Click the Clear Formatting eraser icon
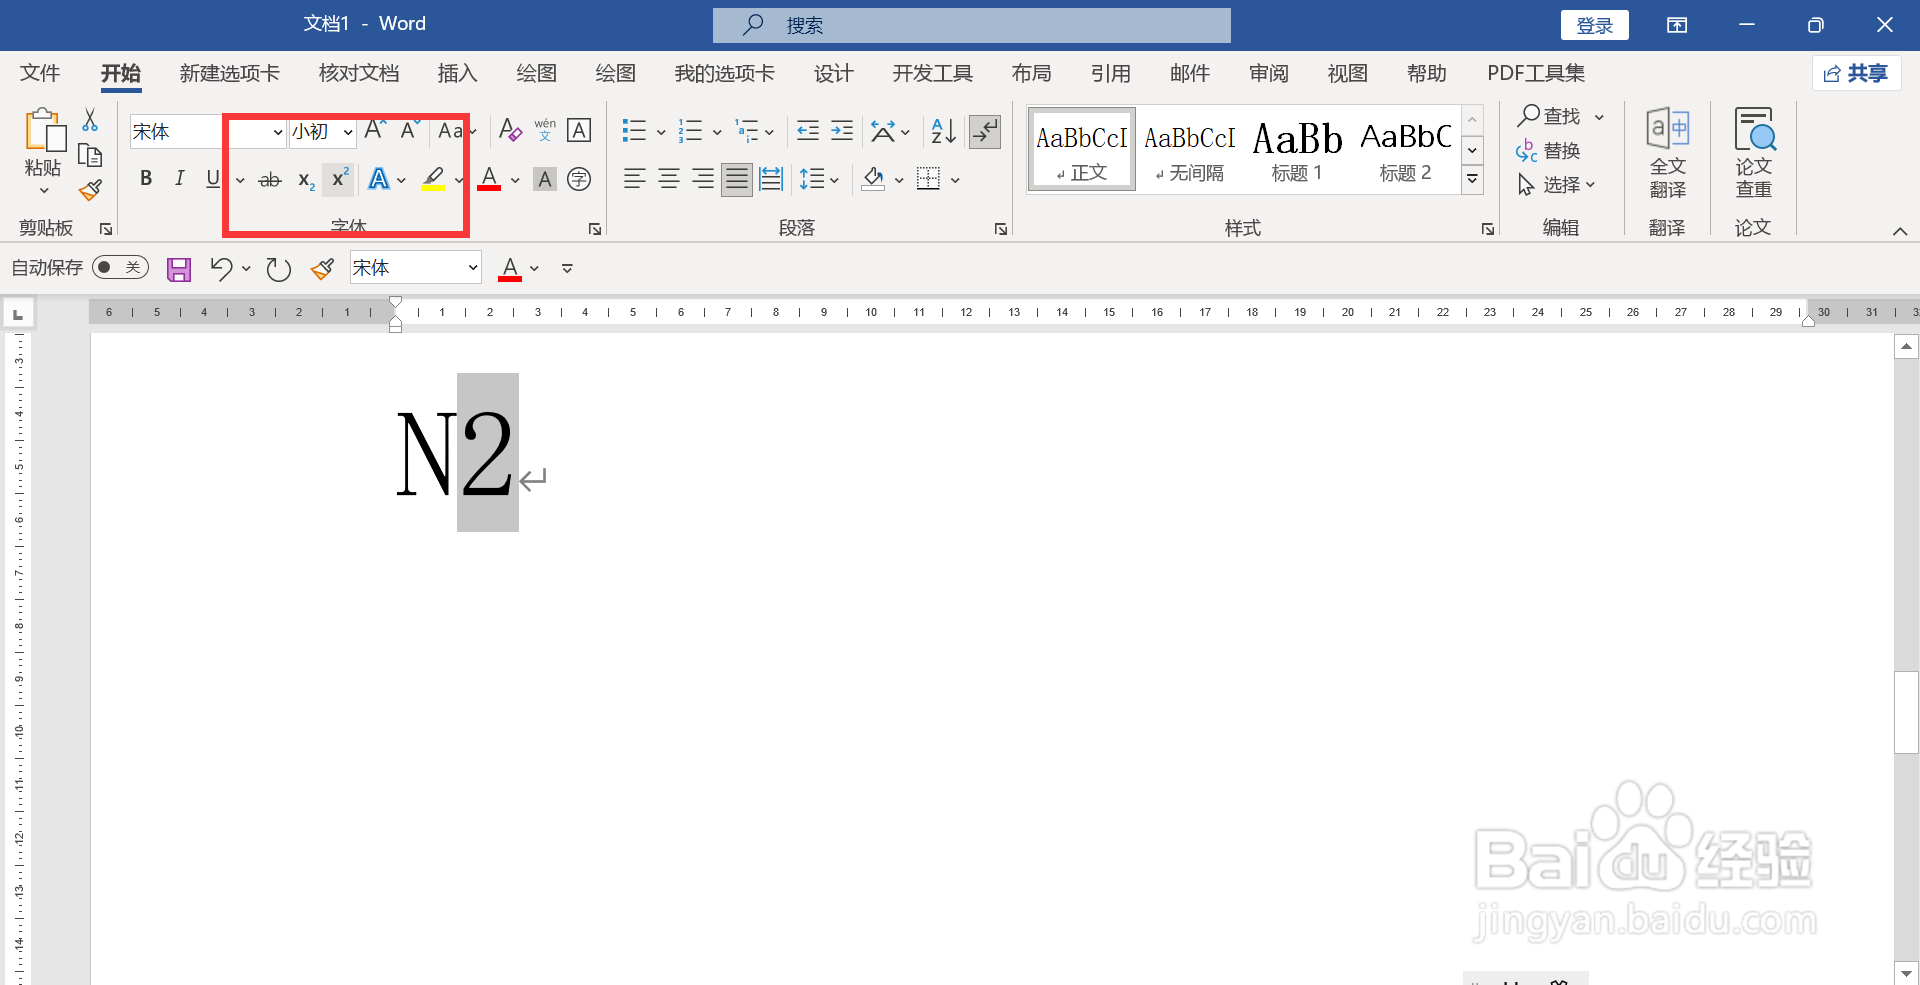The width and height of the screenshot is (1920, 985). coord(510,130)
